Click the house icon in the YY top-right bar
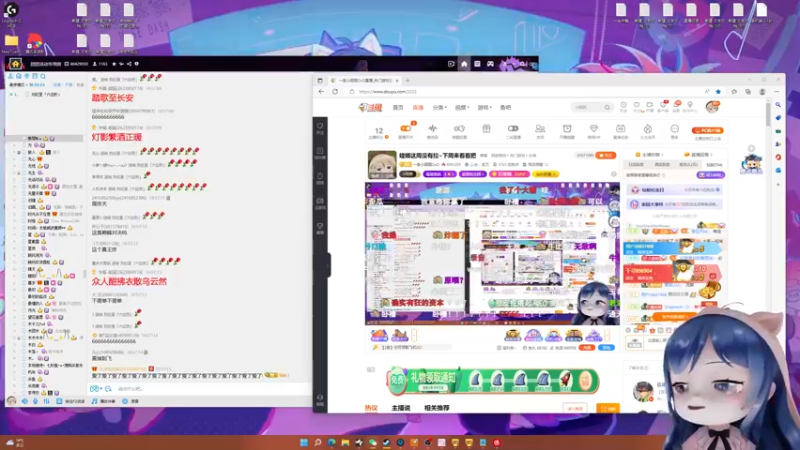Screen dimensions: 800x450 (464, 64)
